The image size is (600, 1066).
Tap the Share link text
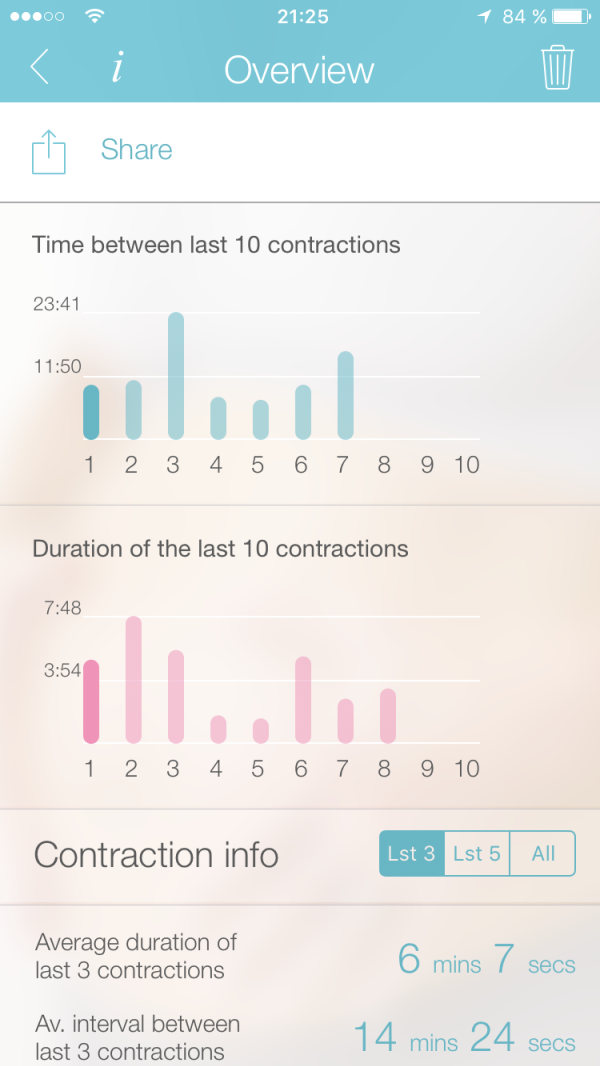tap(136, 150)
